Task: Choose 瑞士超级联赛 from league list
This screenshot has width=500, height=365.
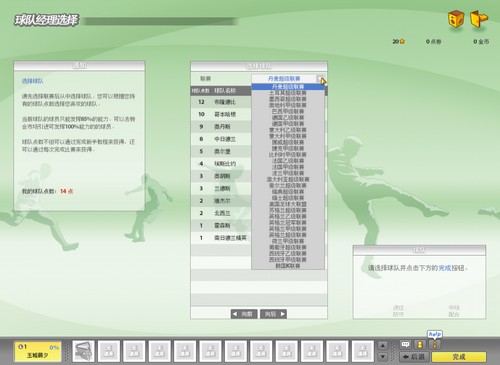Action: pos(288,198)
